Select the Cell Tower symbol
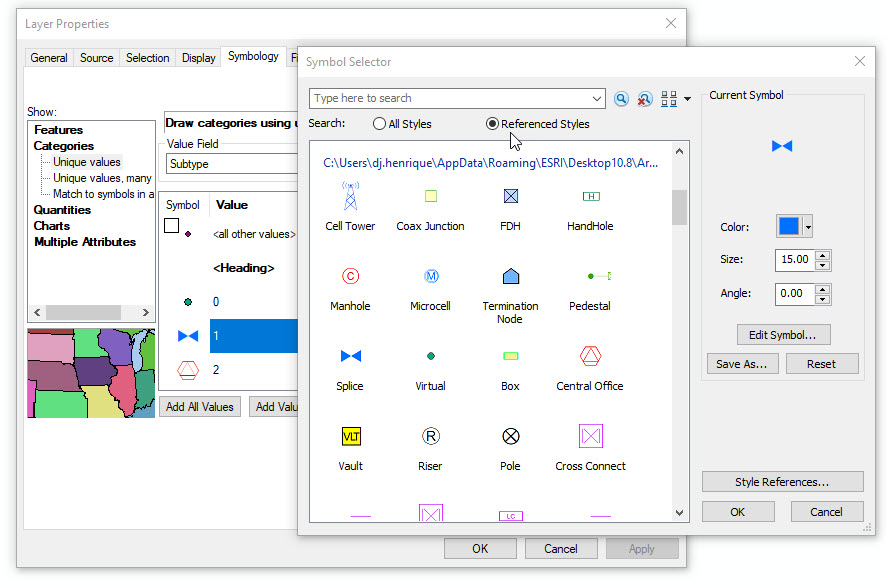The height and width of the screenshot is (583, 886). (350, 196)
